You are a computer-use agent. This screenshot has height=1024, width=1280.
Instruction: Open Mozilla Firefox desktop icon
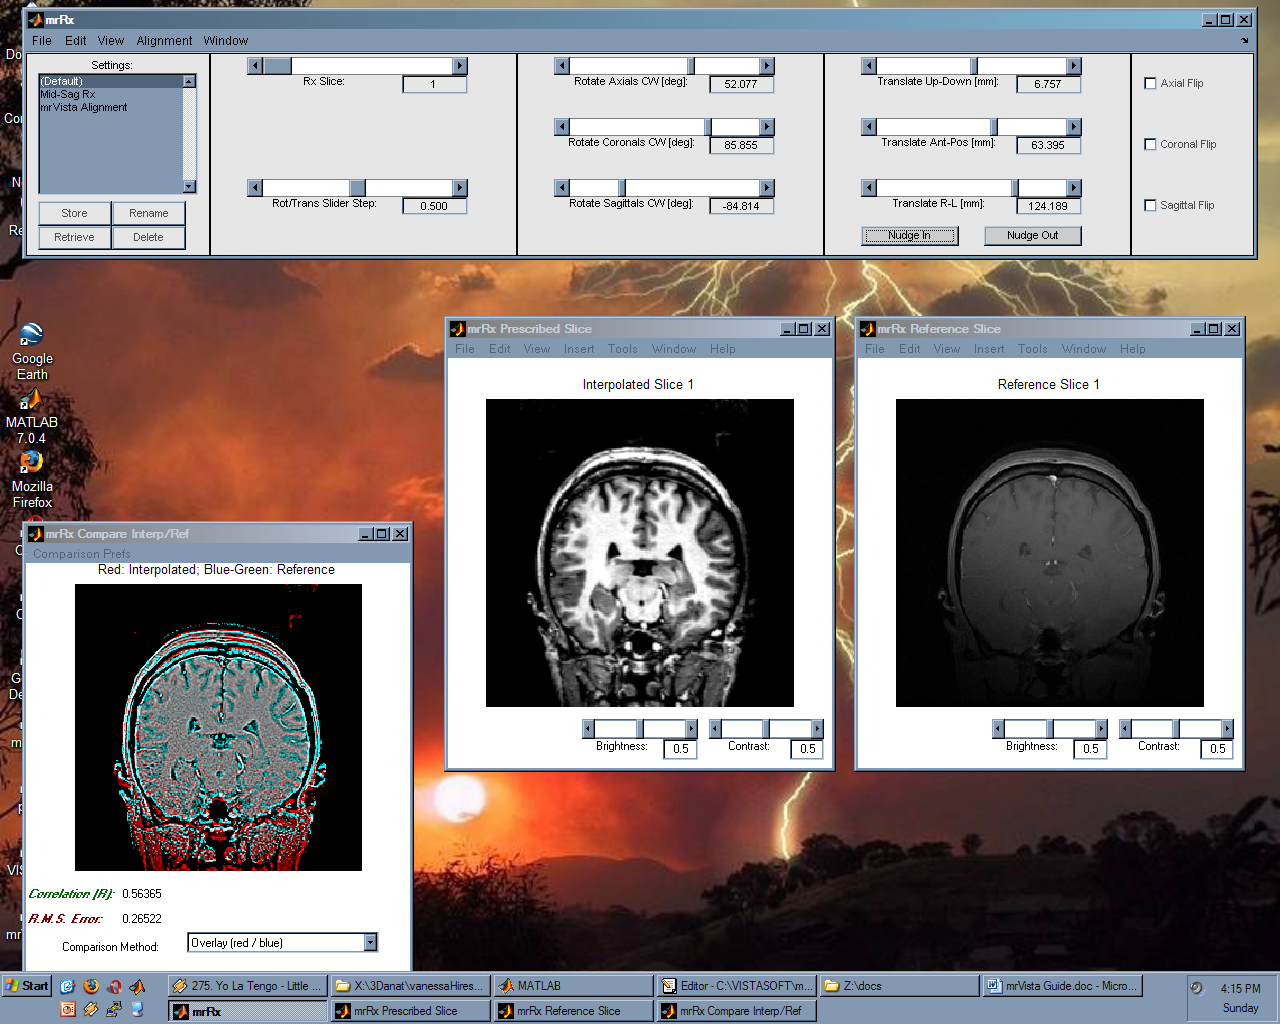[x=31, y=463]
